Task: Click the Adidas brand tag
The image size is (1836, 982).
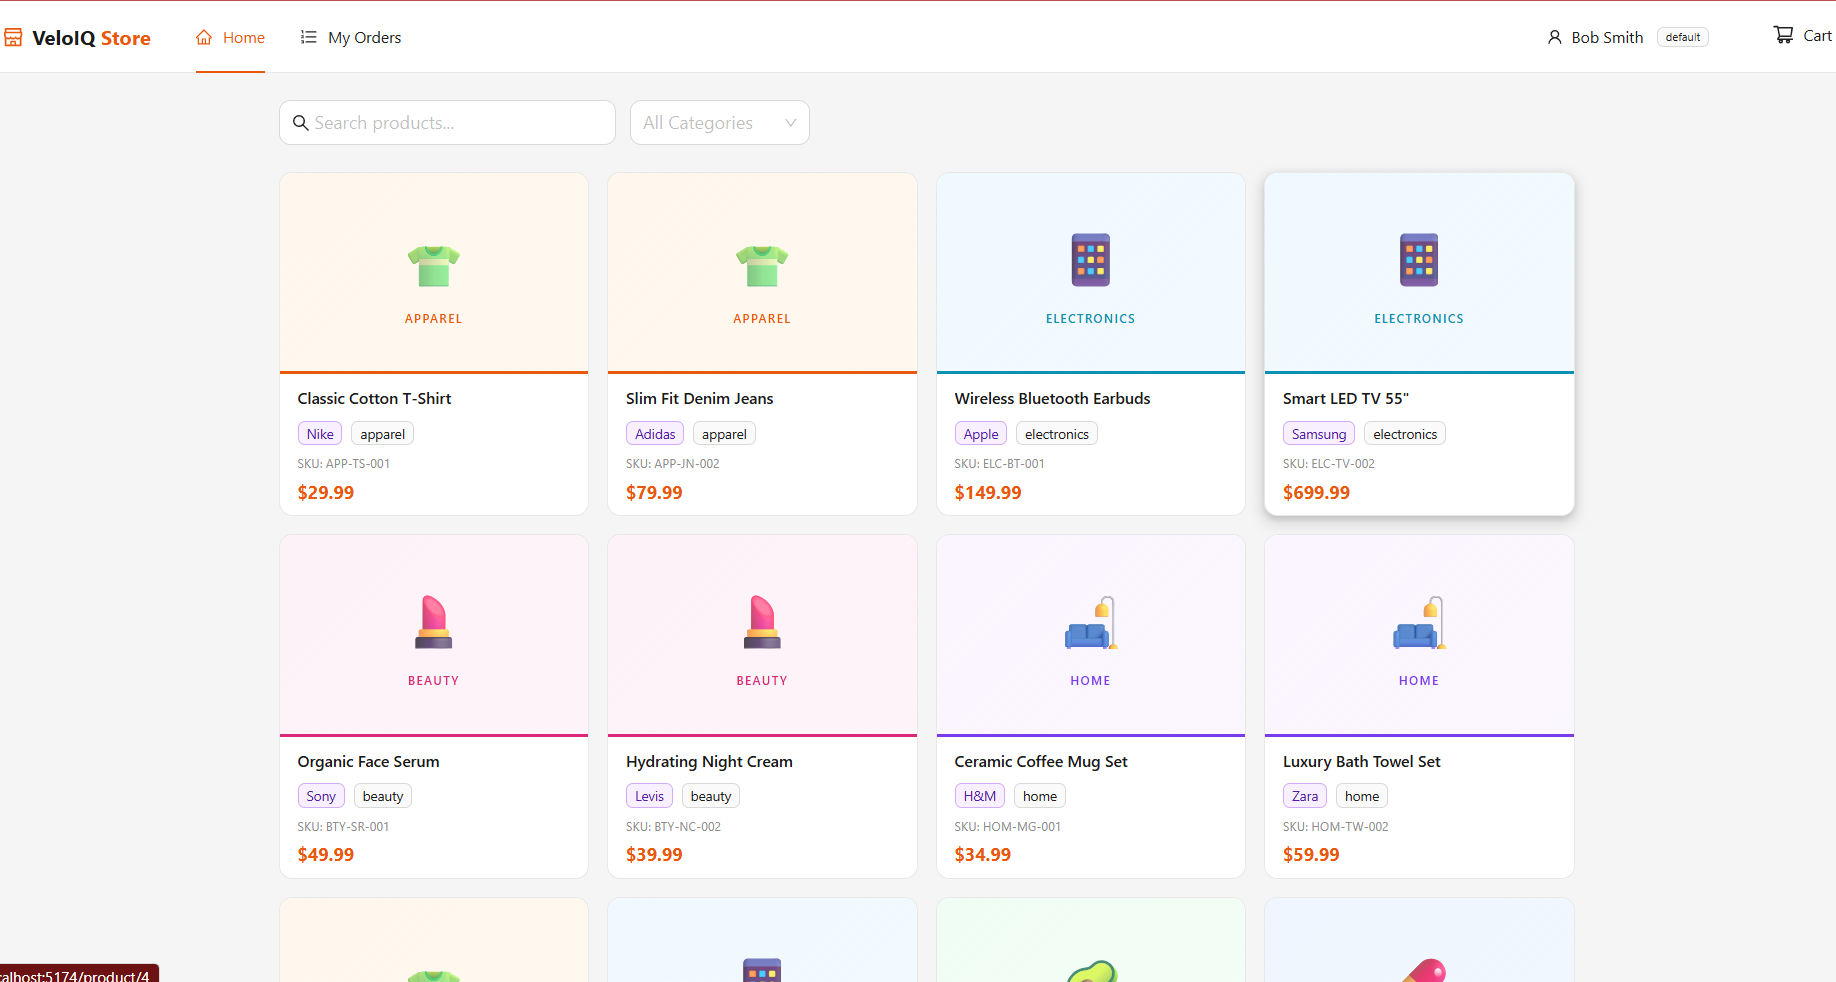Action: point(655,434)
